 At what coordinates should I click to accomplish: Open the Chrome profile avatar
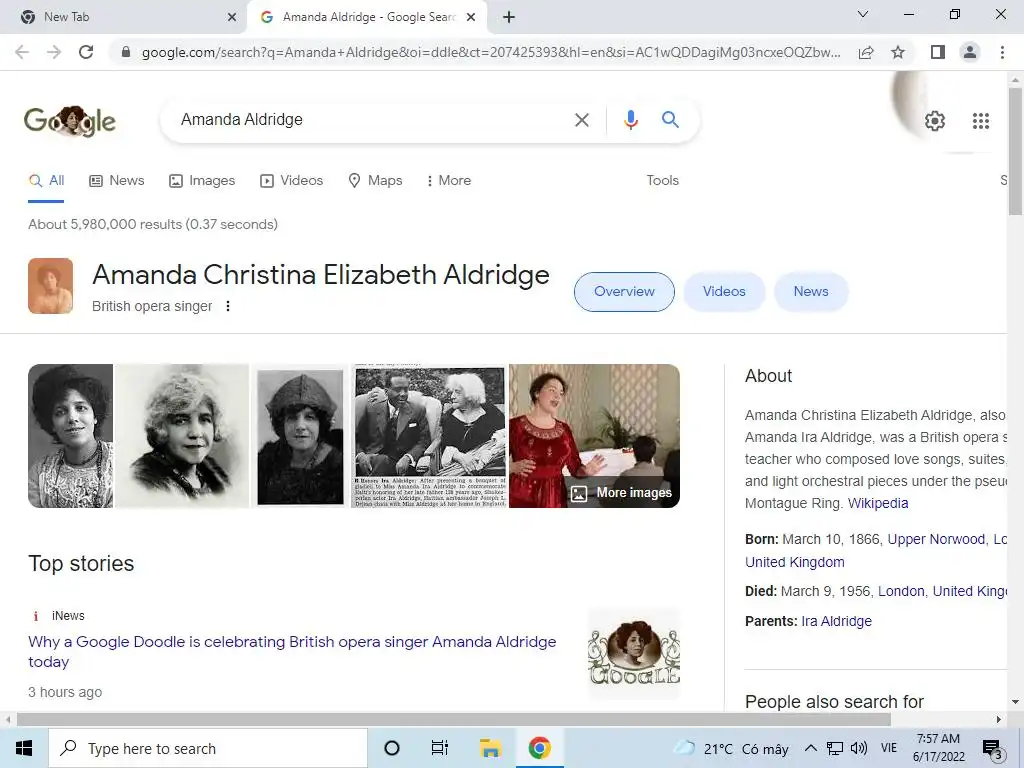[x=970, y=52]
